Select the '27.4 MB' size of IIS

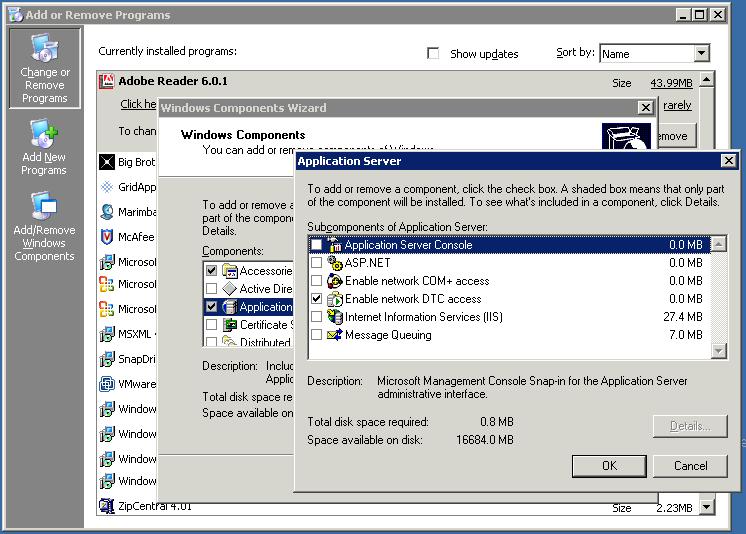(683, 317)
